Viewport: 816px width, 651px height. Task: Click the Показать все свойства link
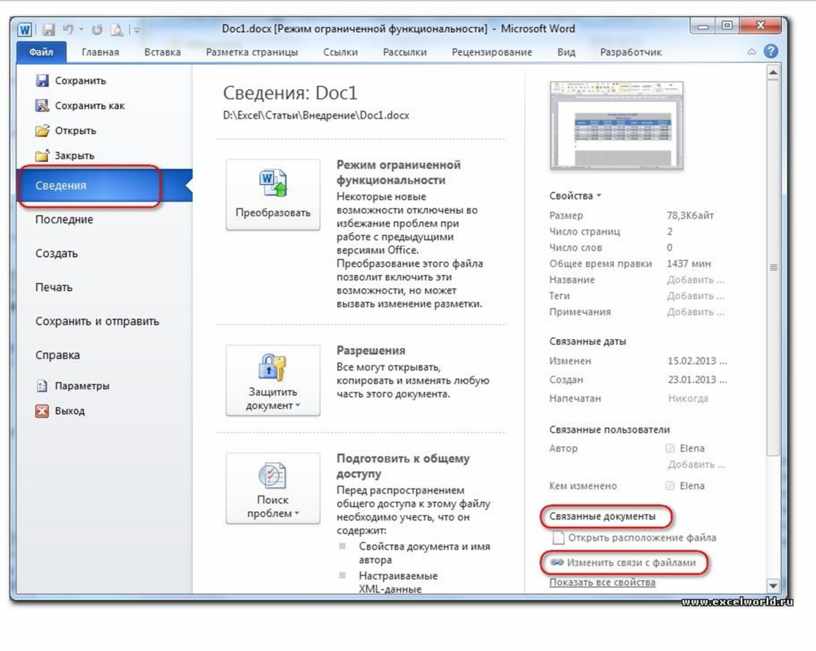[x=602, y=582]
